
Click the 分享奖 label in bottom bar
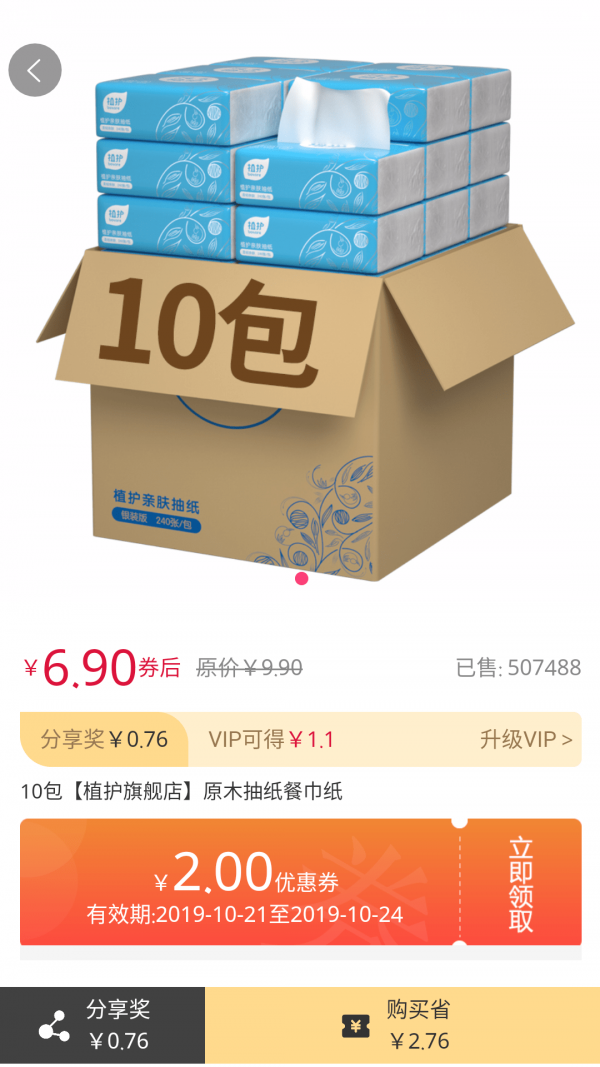118,1010
